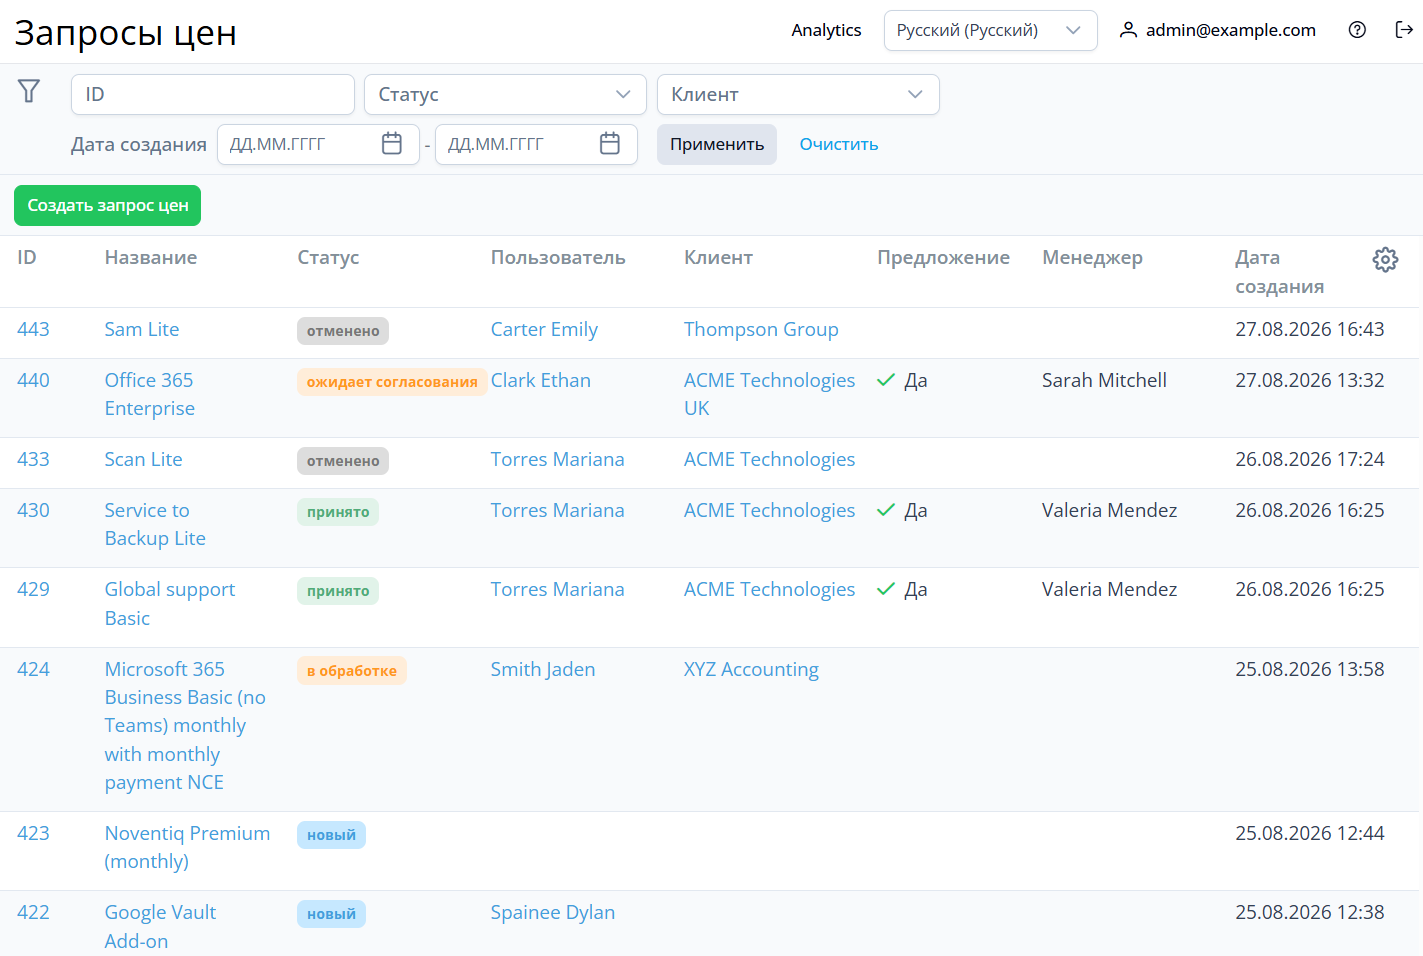
Task: Expand the Клиент filter dropdown
Action: click(798, 94)
